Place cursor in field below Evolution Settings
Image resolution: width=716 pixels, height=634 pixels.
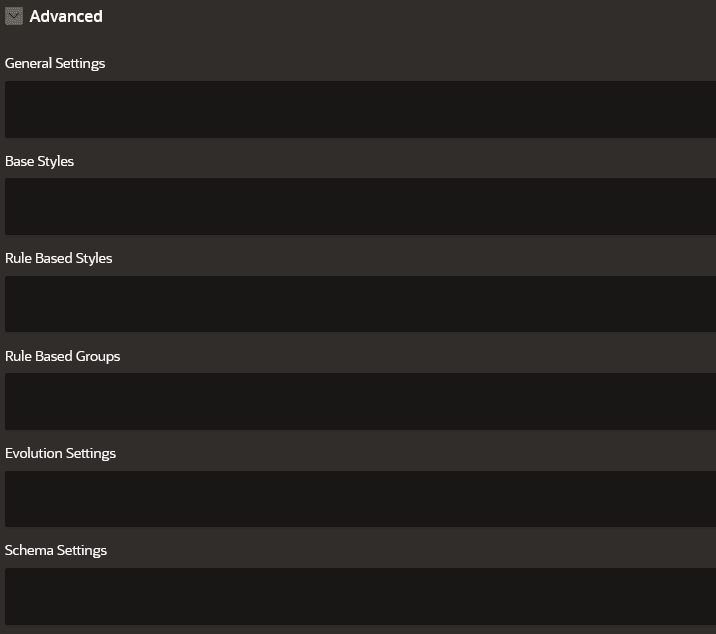pos(360,499)
